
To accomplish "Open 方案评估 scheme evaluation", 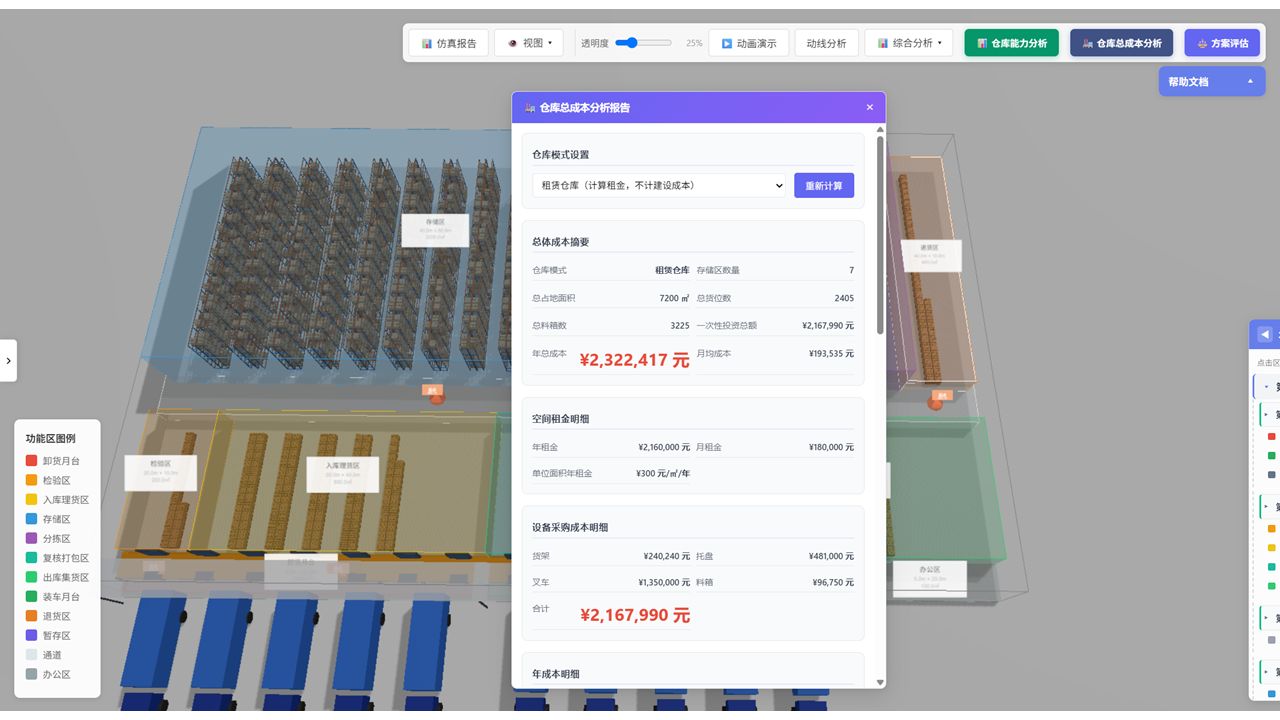I will (1222, 43).
